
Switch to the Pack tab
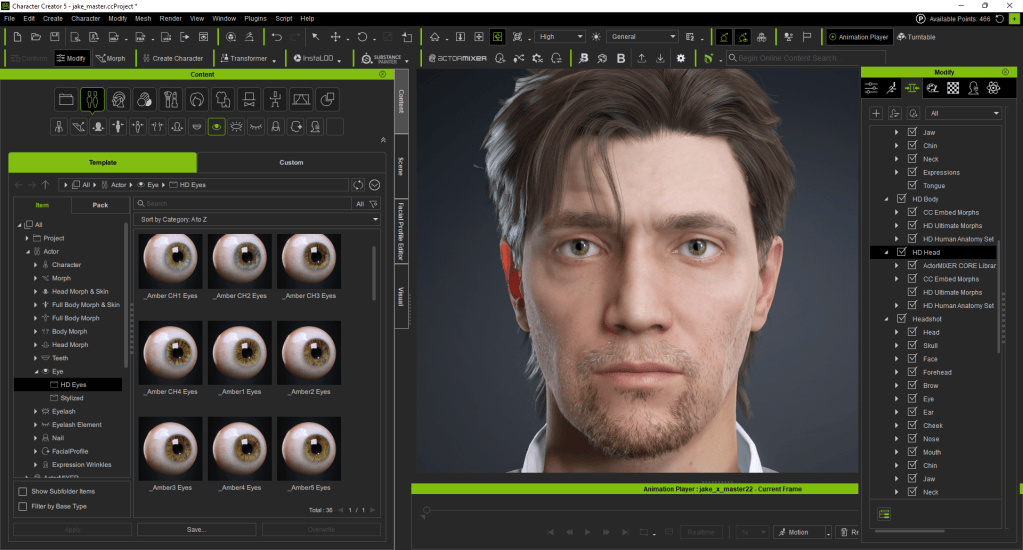(100, 205)
